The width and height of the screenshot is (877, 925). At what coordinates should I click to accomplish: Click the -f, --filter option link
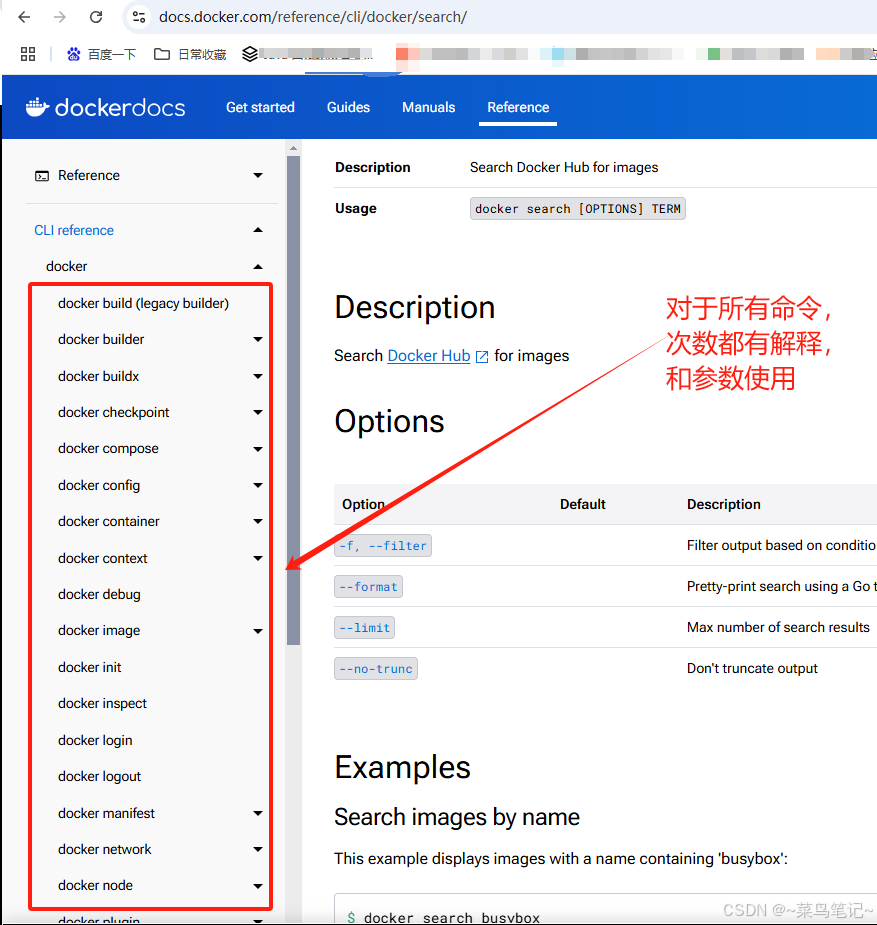coord(383,546)
